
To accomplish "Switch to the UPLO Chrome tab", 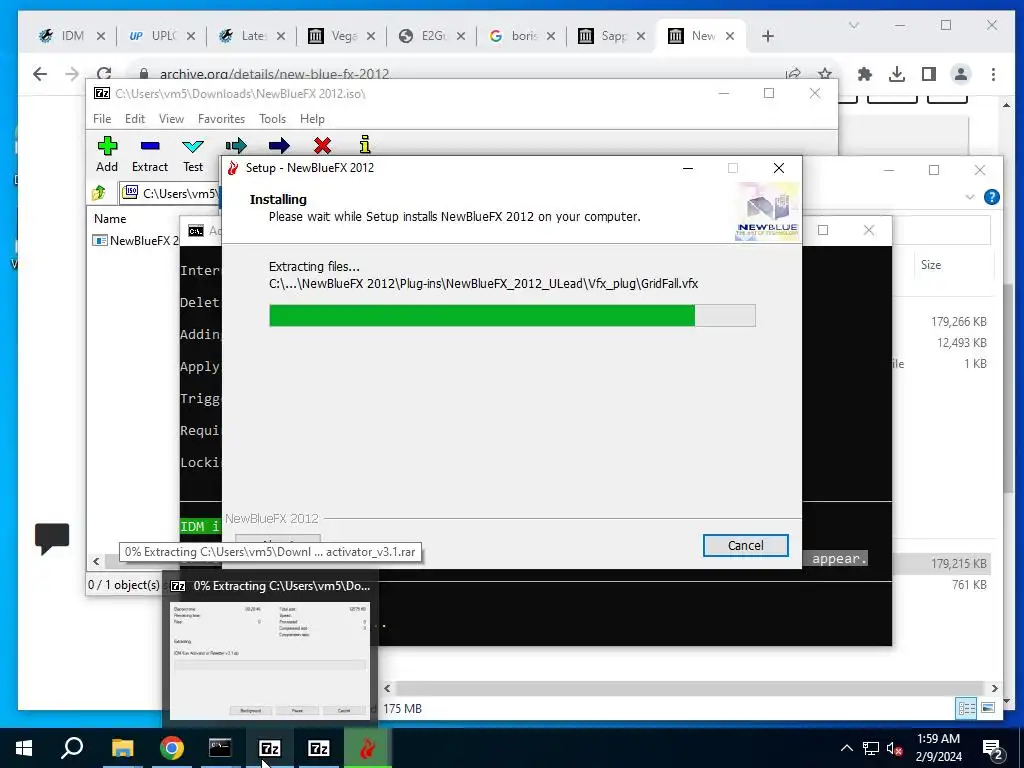I will coord(162,36).
